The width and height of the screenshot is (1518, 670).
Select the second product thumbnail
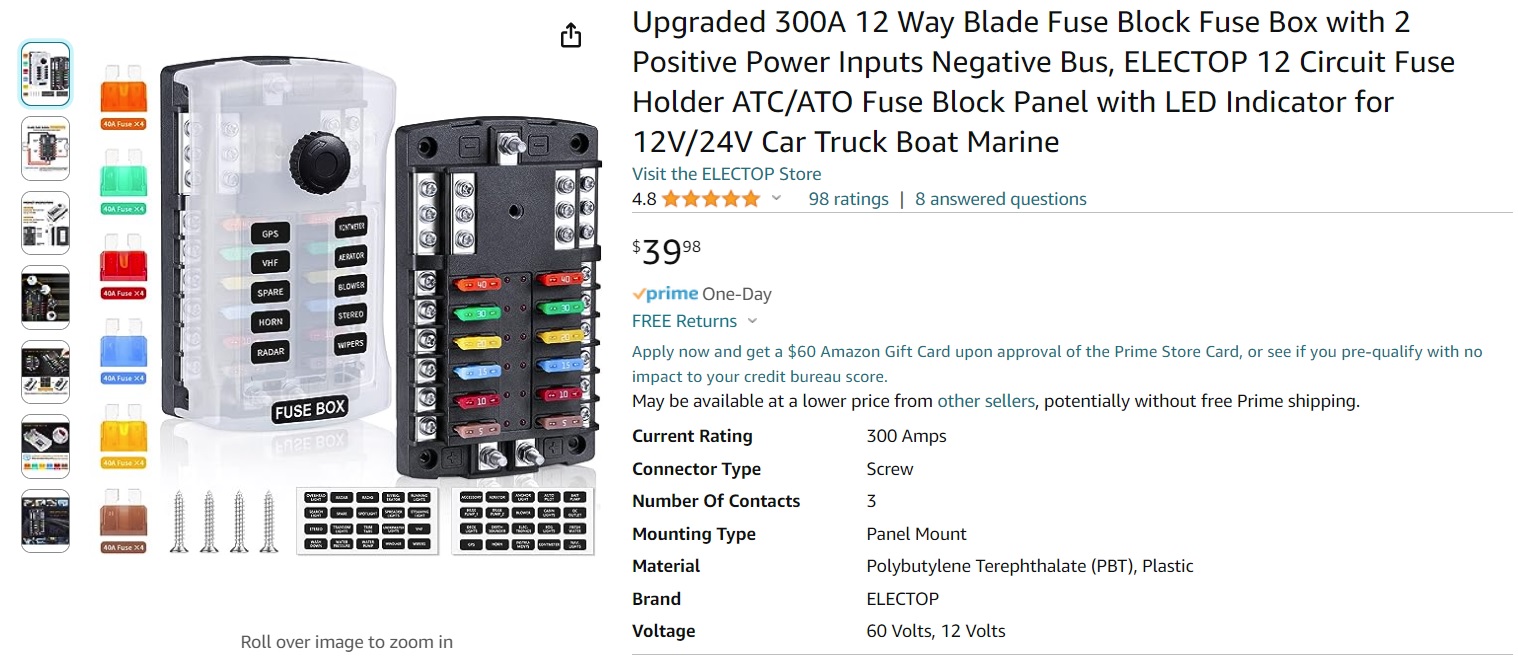tap(45, 148)
